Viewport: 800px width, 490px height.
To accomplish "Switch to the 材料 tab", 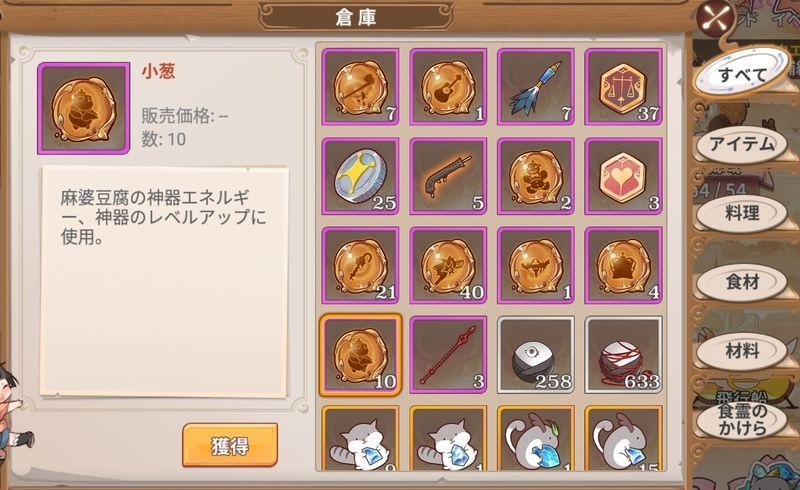I will tap(742, 351).
